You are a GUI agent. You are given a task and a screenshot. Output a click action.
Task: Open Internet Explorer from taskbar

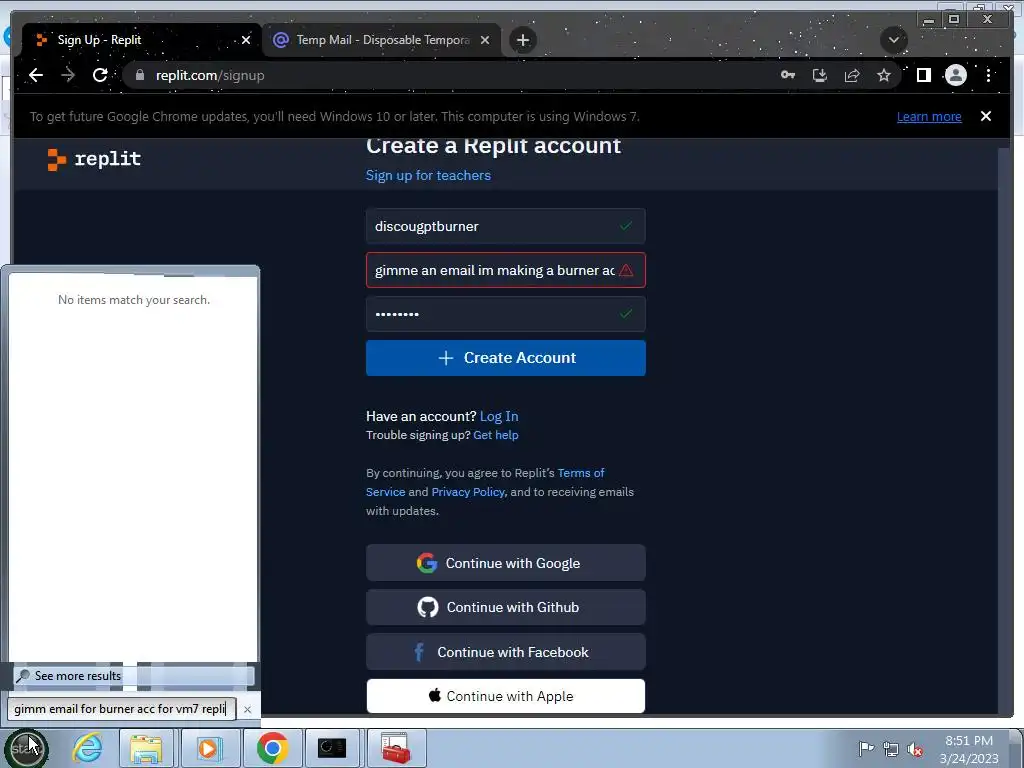pyautogui.click(x=87, y=748)
